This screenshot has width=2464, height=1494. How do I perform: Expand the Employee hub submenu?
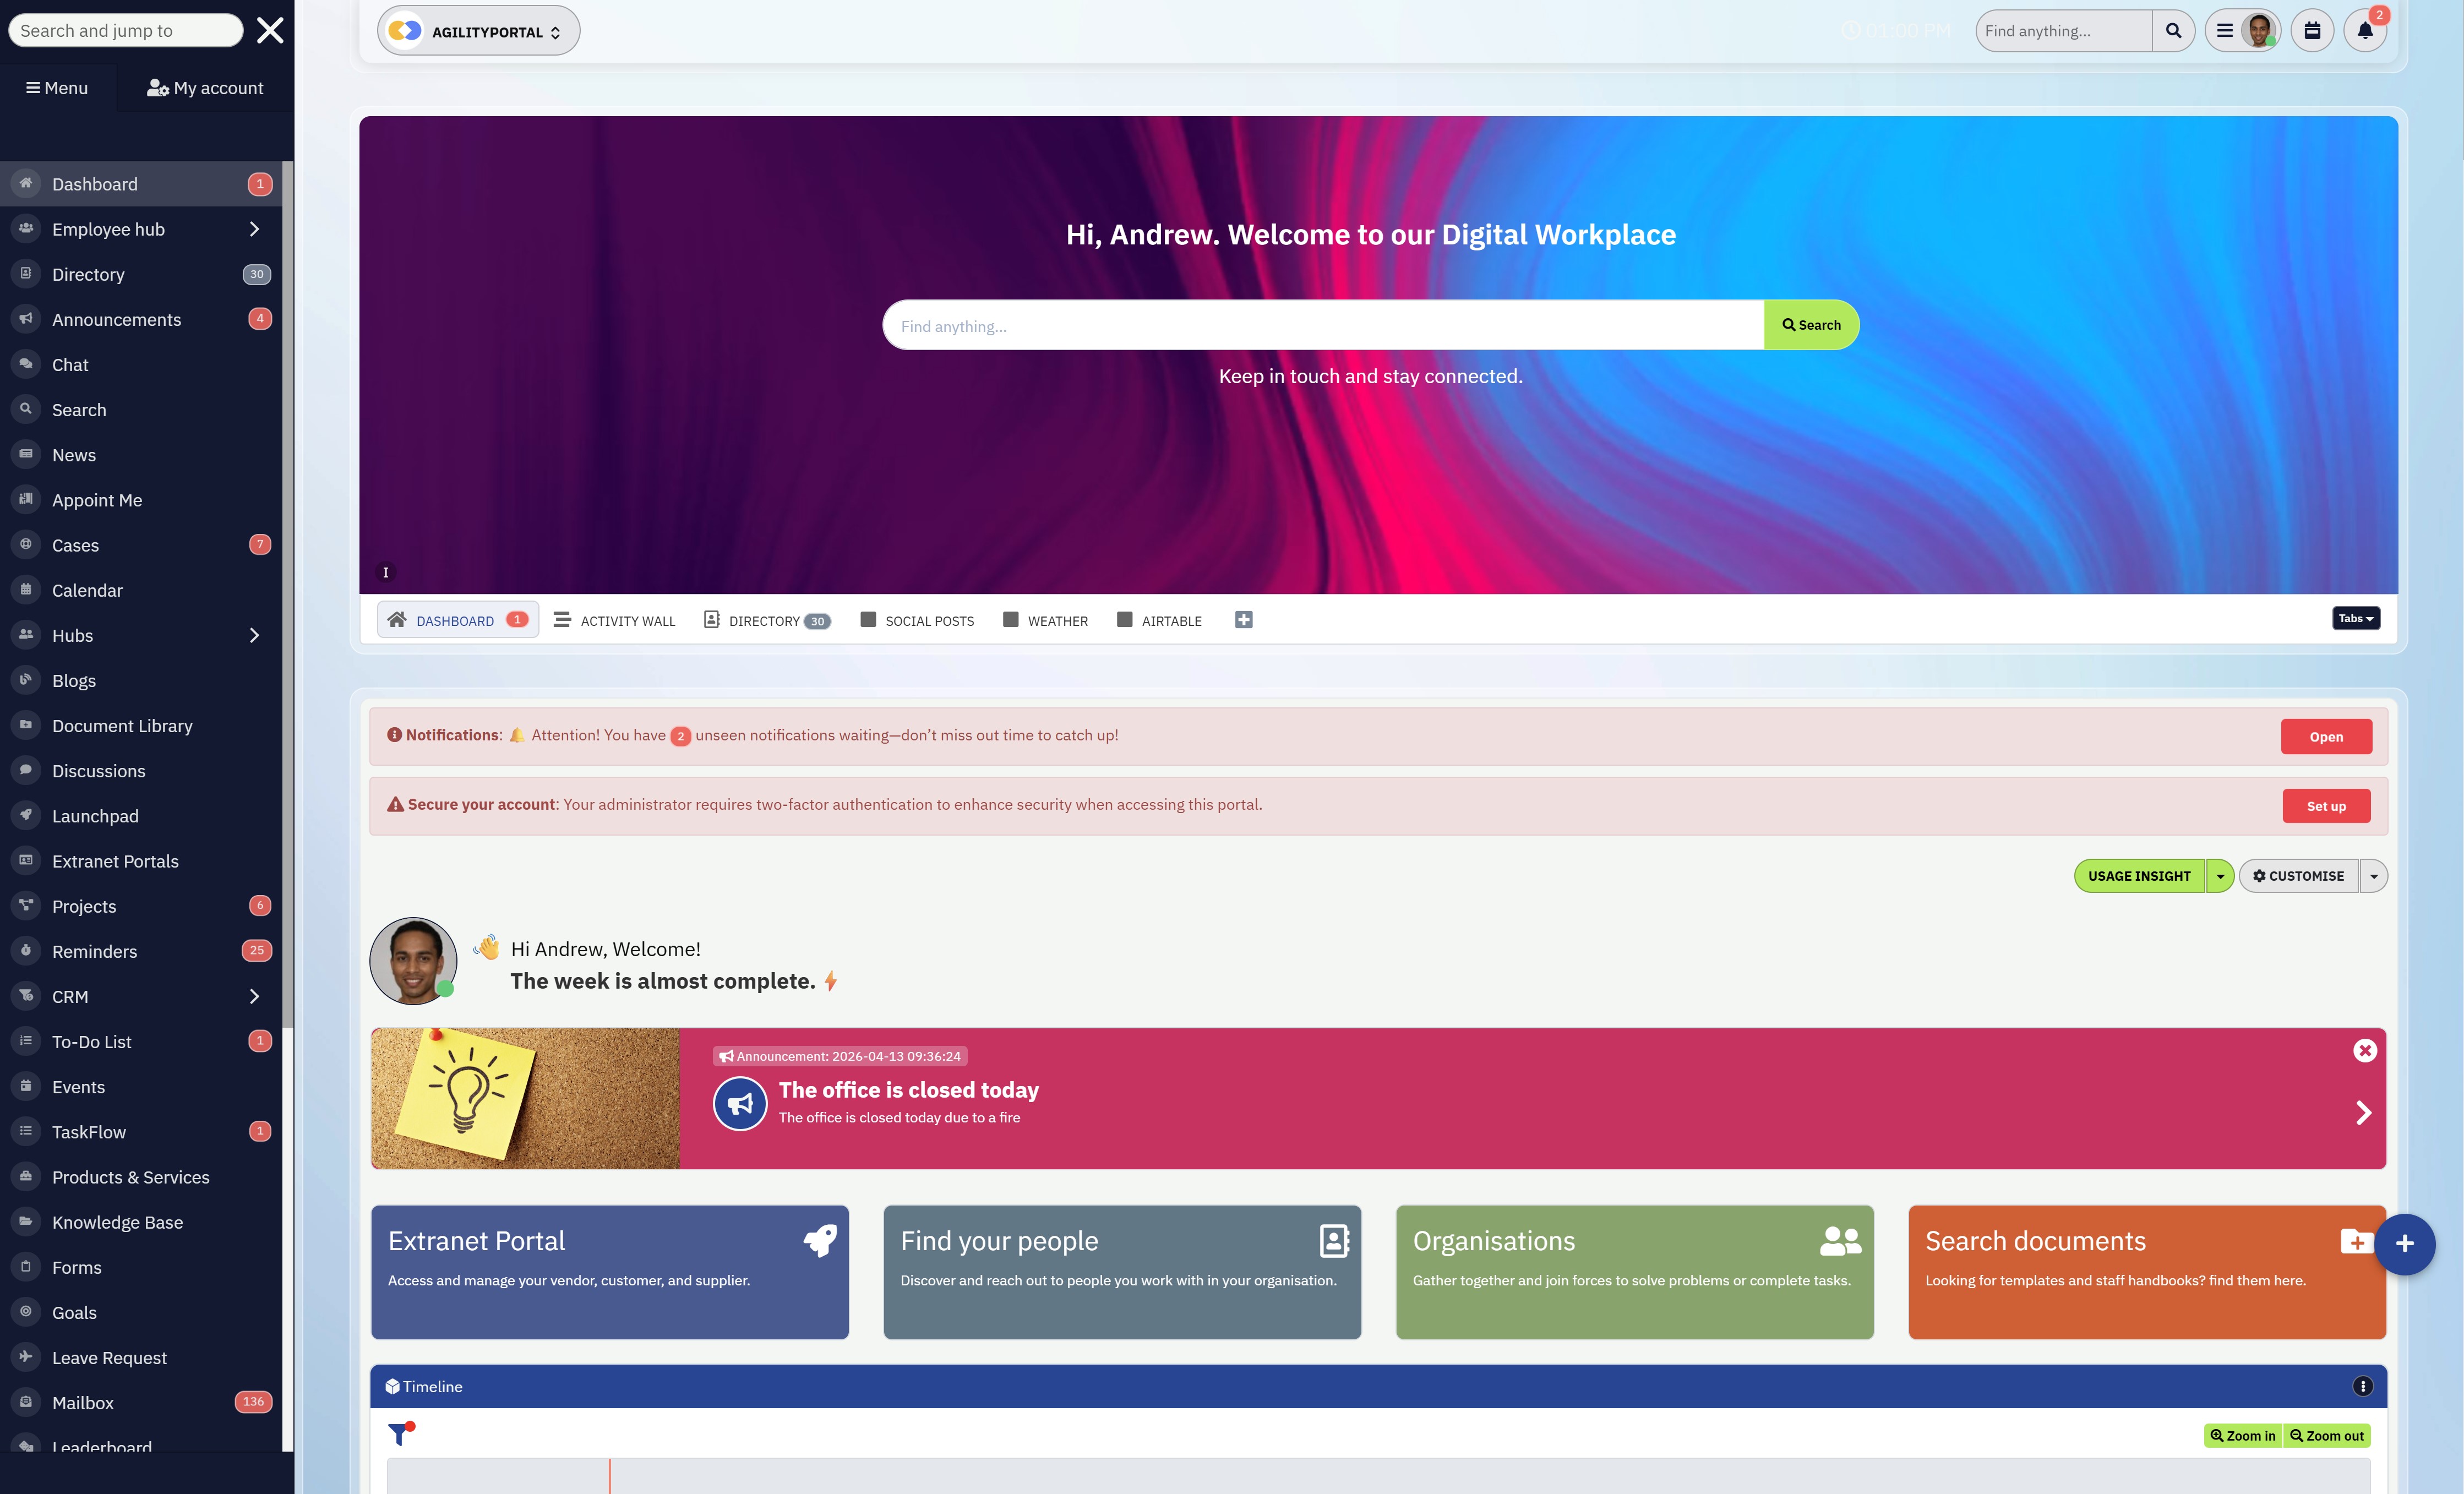(254, 229)
